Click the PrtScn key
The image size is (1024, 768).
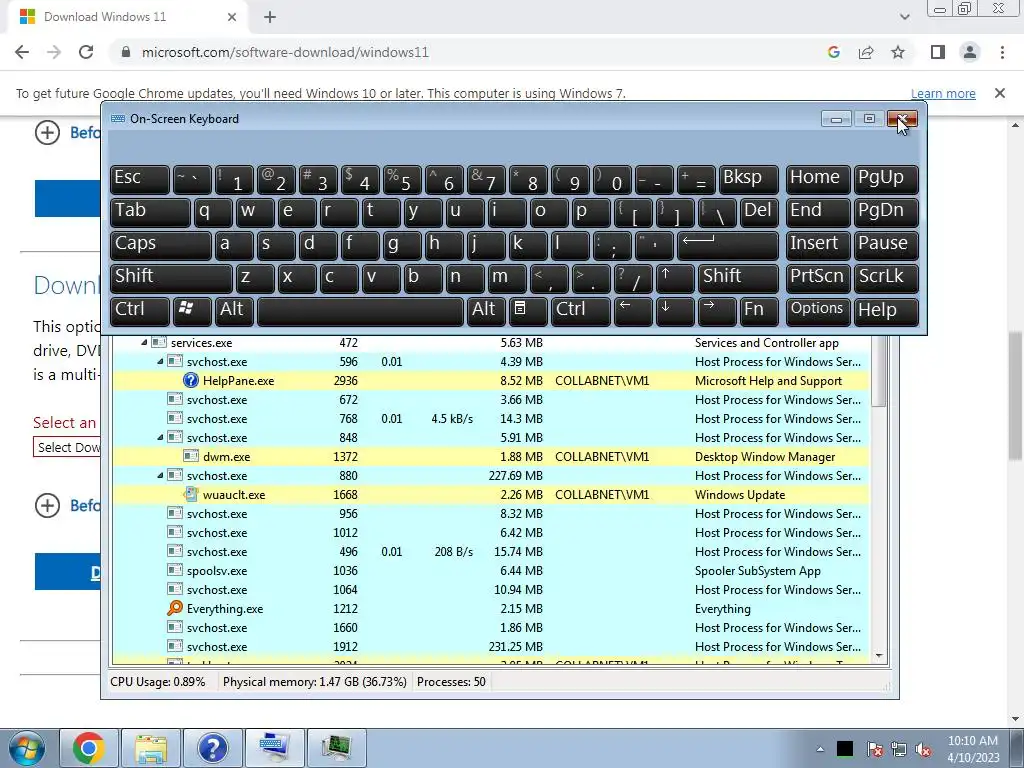pos(818,277)
